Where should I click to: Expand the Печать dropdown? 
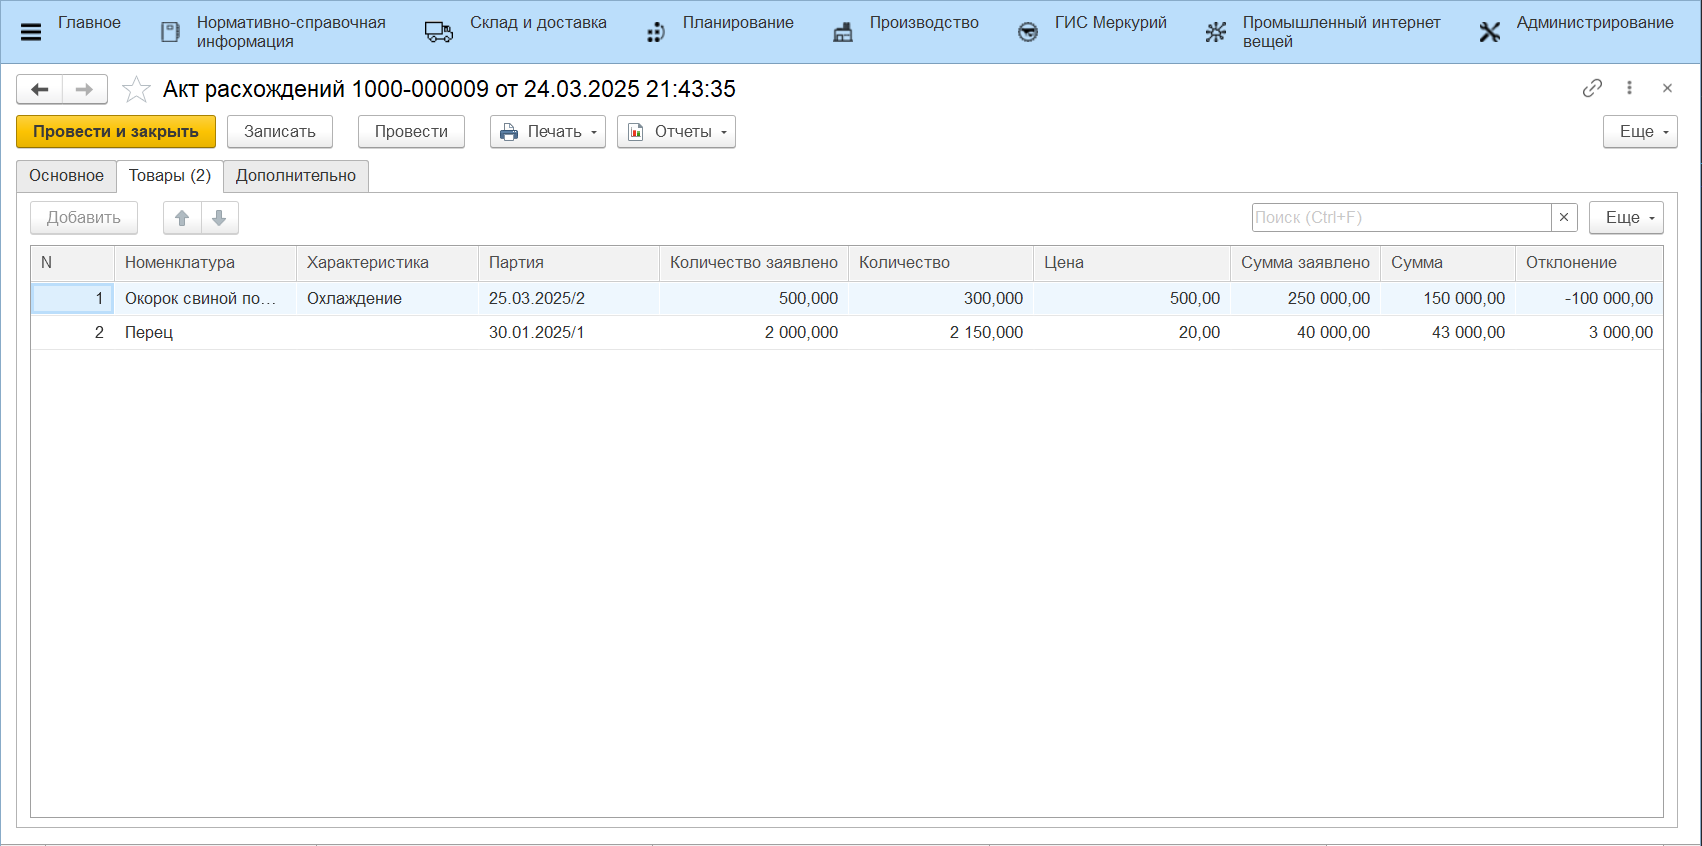[x=548, y=132]
